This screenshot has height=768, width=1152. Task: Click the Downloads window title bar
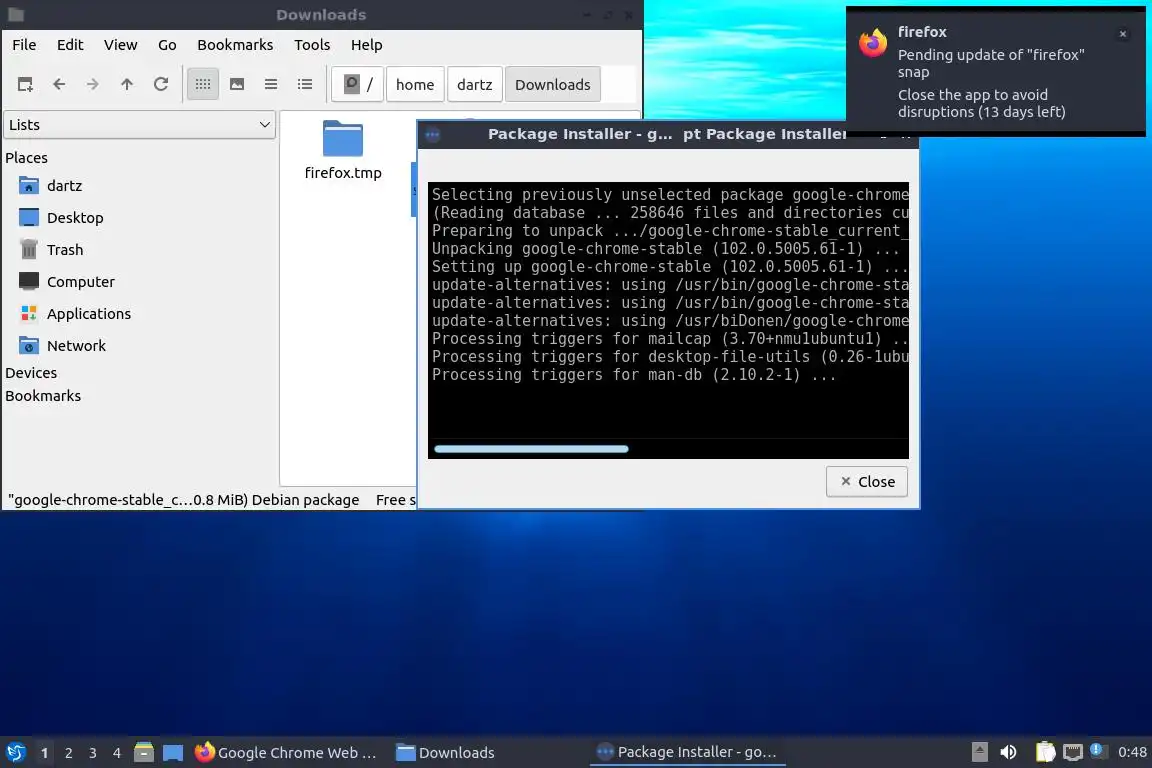click(x=321, y=15)
